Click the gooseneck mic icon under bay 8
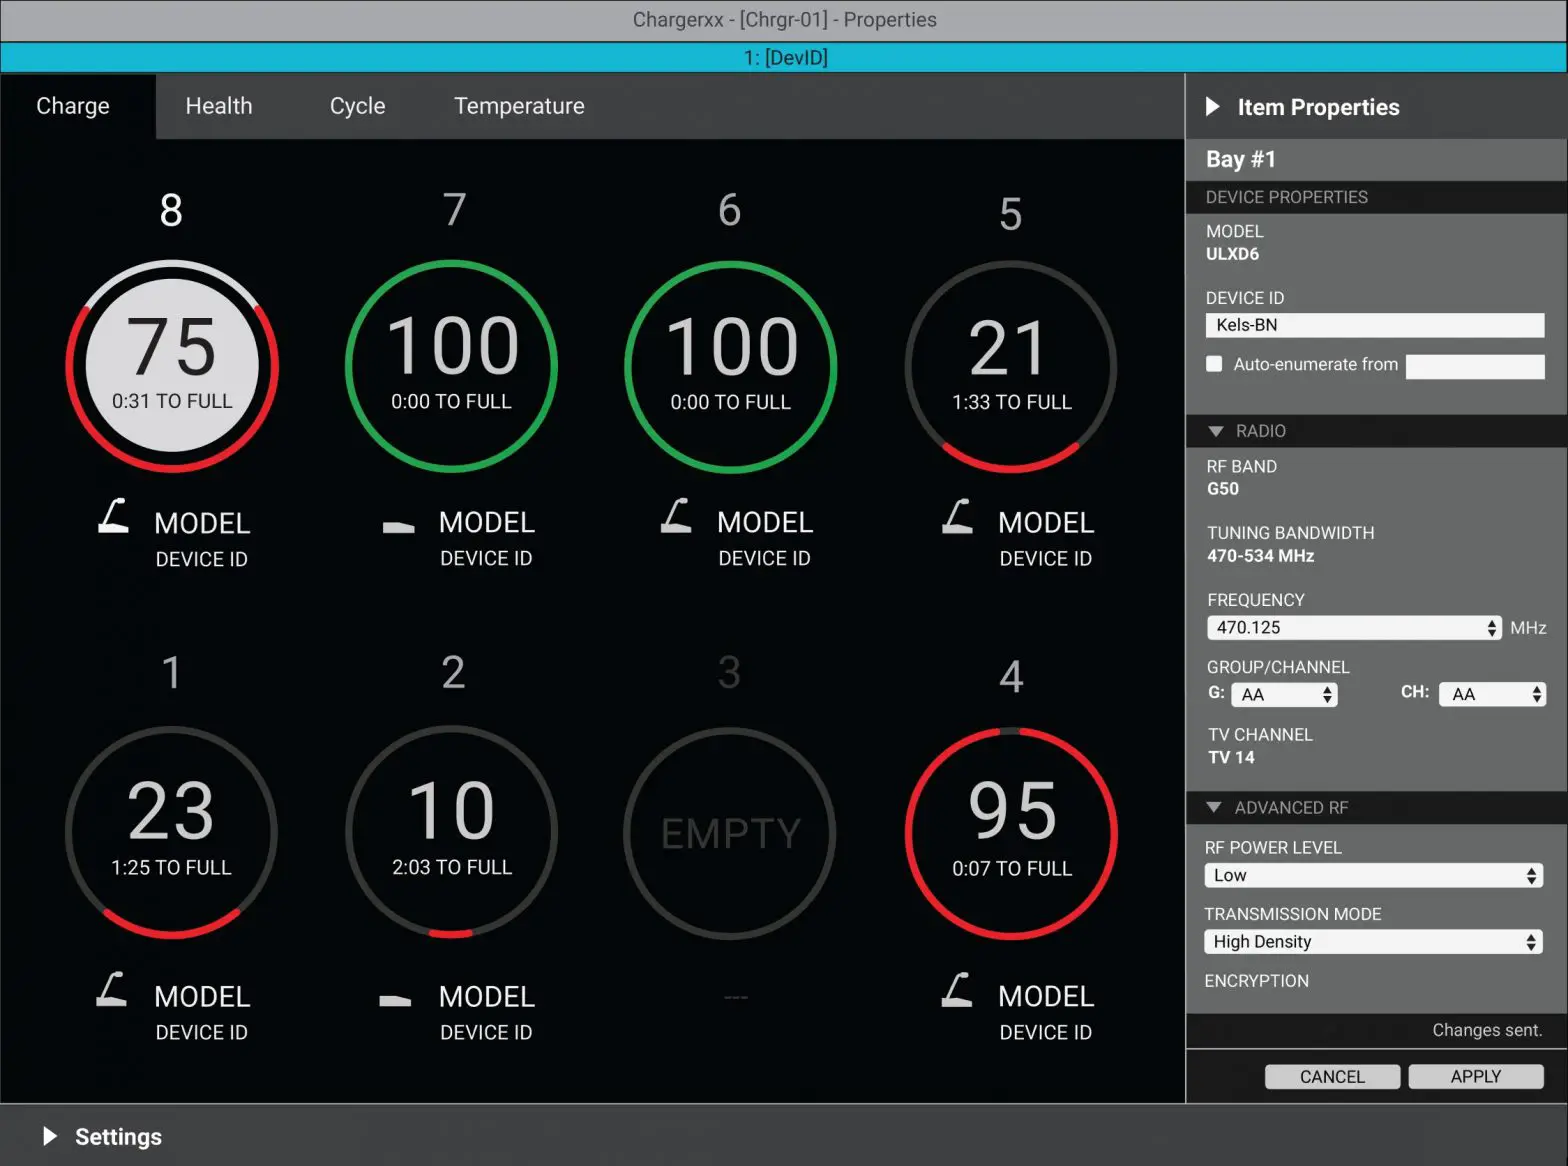Viewport: 1568px width, 1166px height. coord(114,516)
